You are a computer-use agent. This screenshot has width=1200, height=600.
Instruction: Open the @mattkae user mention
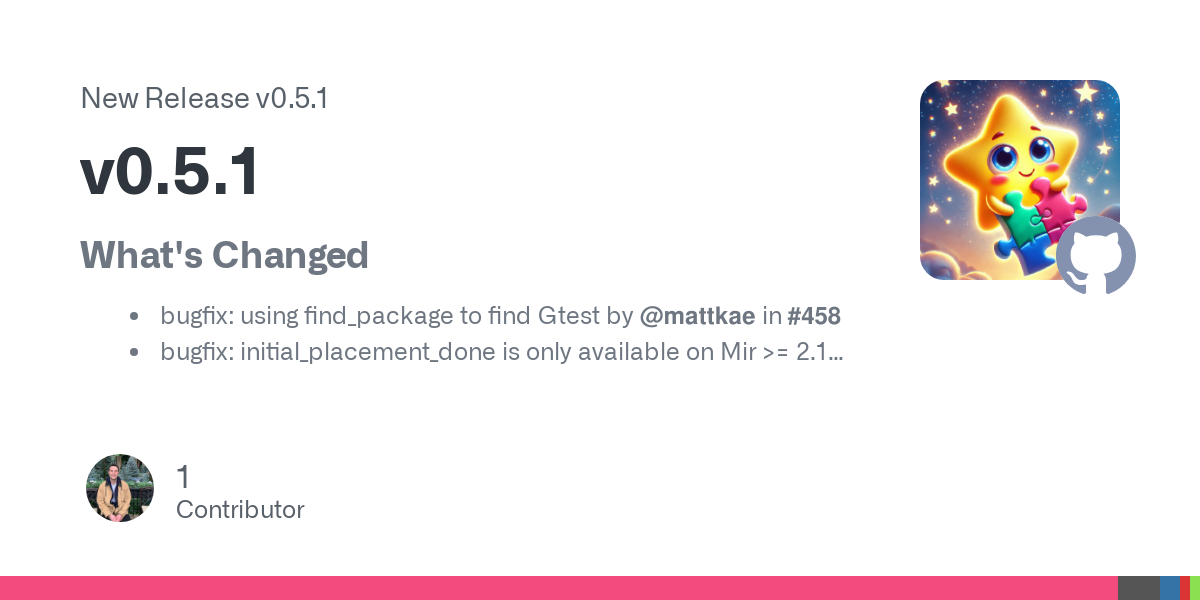tap(697, 316)
